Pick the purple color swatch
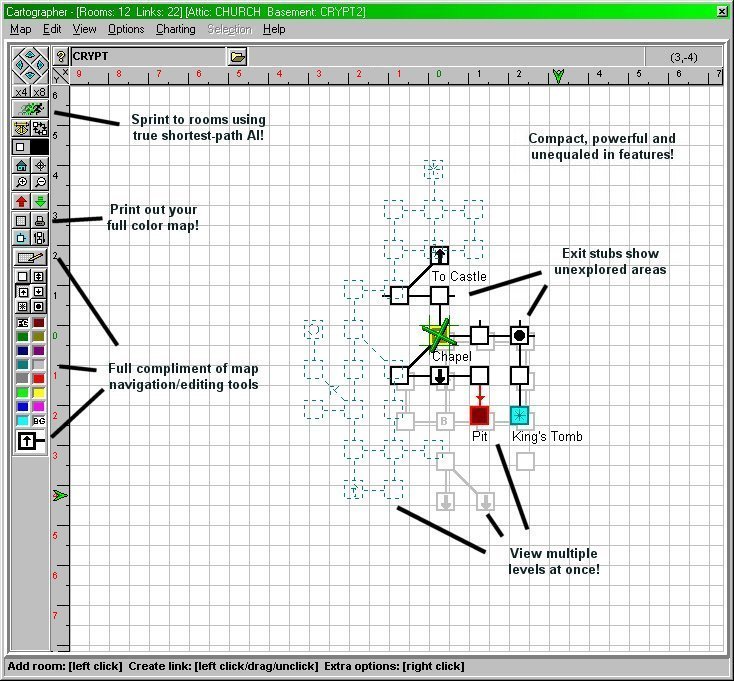The height and width of the screenshot is (681, 734). point(39,351)
